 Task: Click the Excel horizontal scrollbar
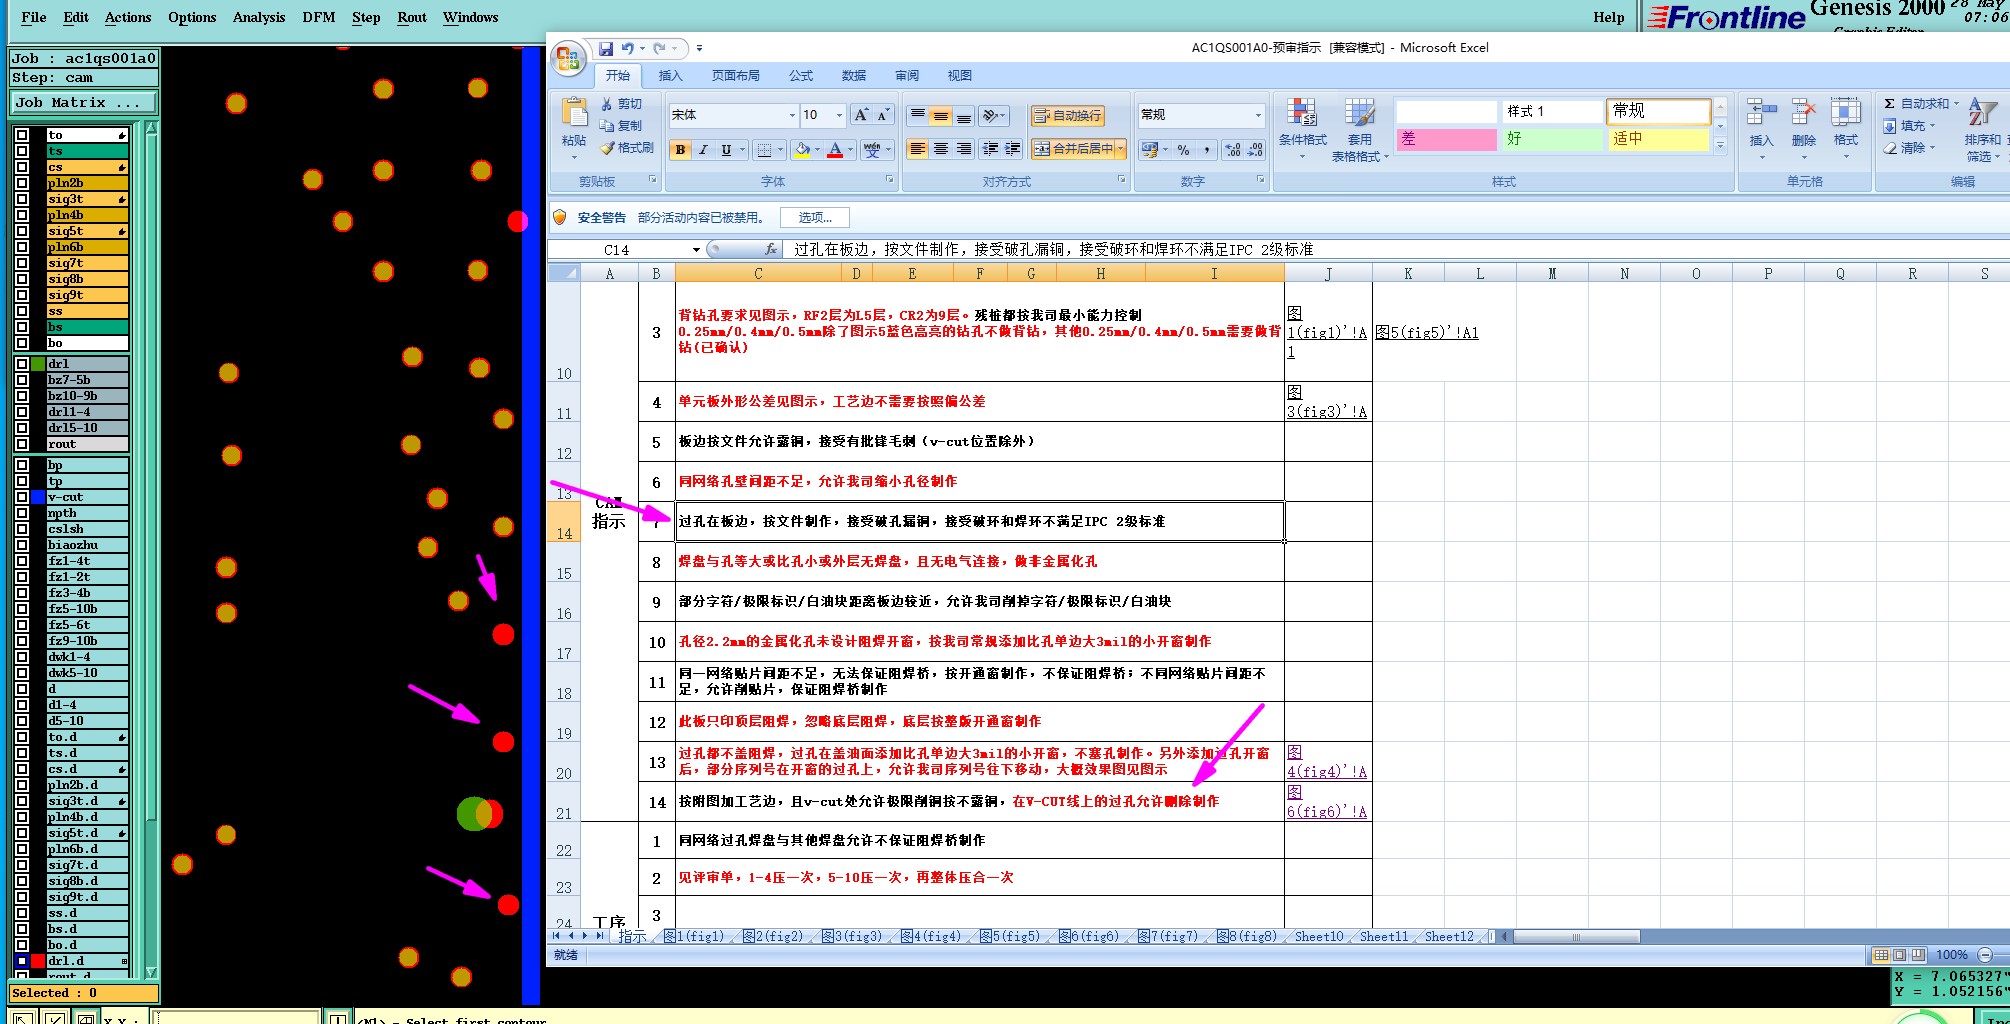click(1575, 937)
